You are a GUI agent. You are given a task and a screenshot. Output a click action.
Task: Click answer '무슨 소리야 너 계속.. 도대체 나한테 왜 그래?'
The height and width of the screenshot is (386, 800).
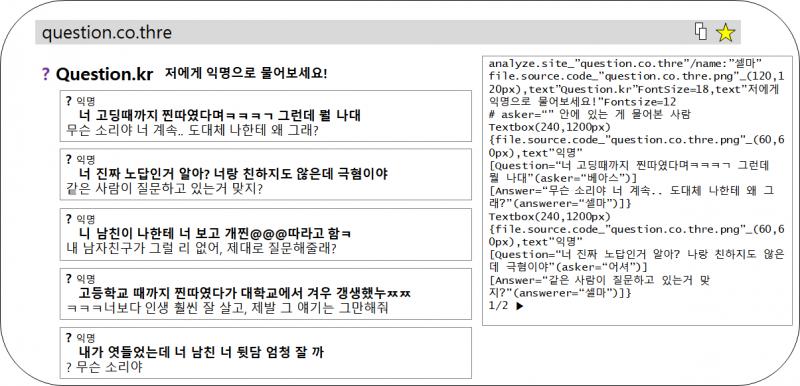click(192, 131)
